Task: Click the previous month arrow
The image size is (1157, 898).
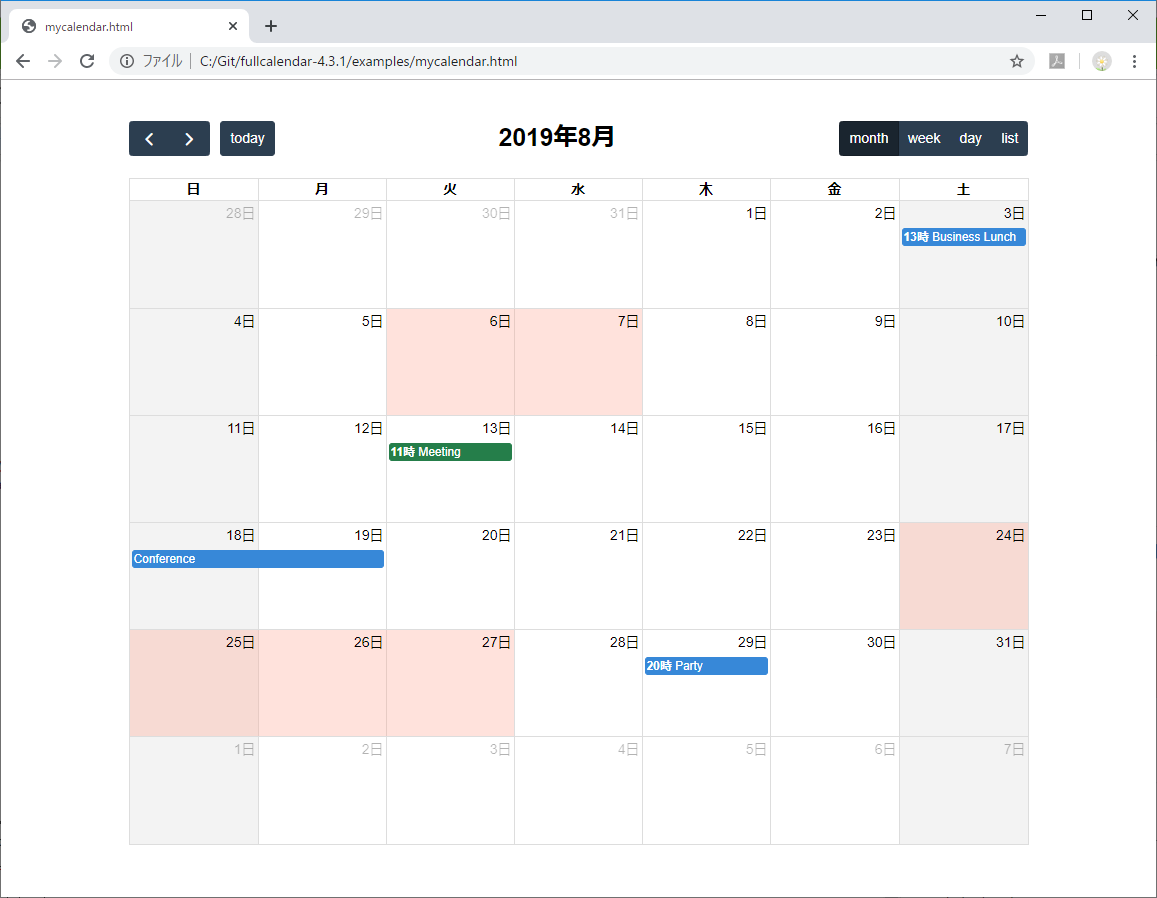Action: click(150, 138)
